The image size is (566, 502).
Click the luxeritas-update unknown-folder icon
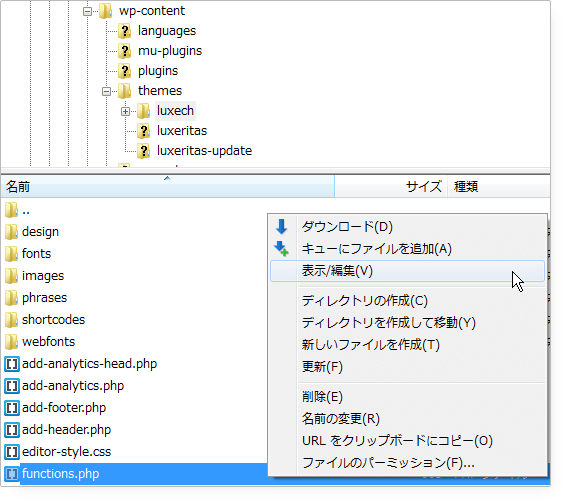coord(144,151)
